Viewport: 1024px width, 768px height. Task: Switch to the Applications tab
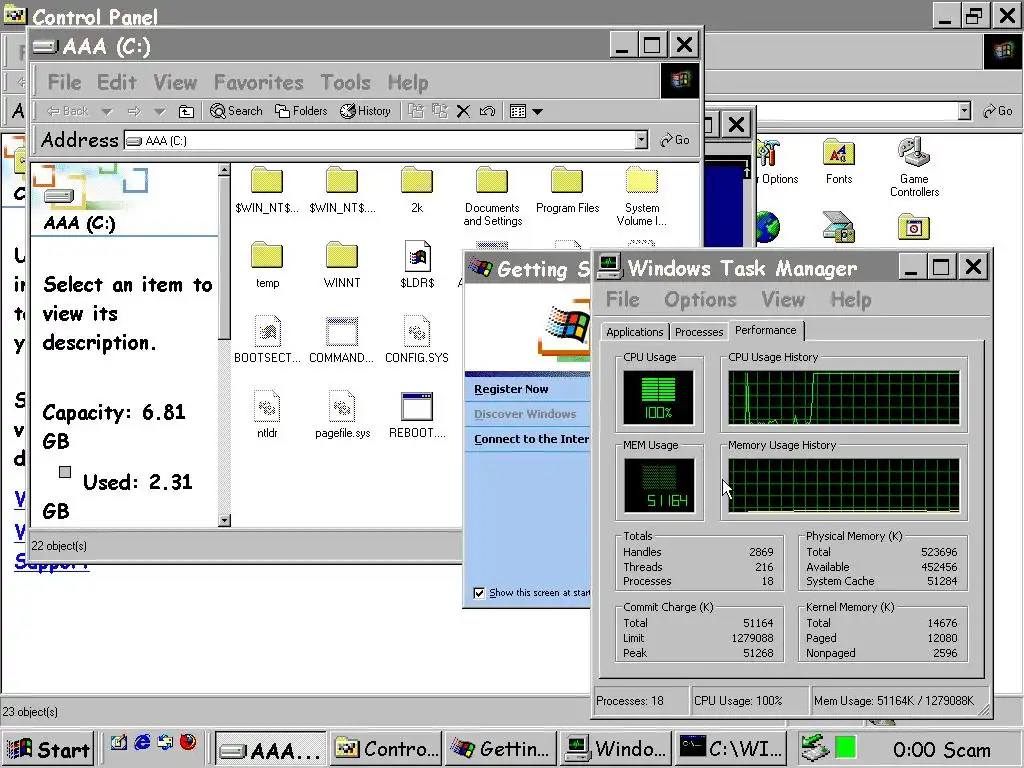[634, 332]
